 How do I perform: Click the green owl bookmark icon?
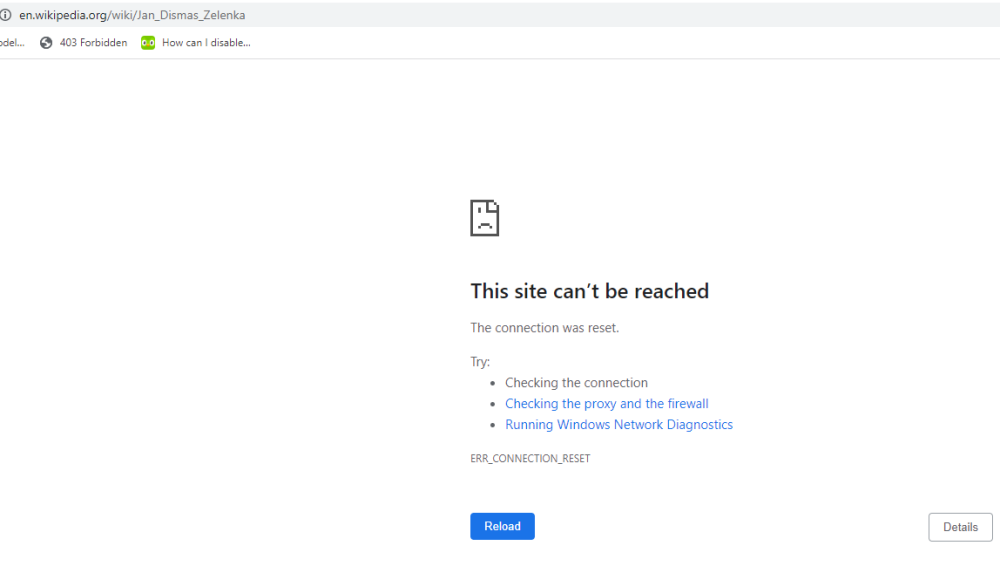click(x=148, y=43)
